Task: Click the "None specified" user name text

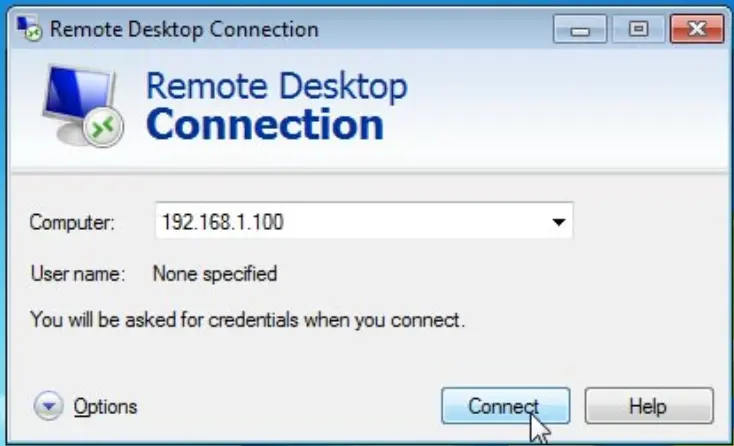Action: pos(214,272)
